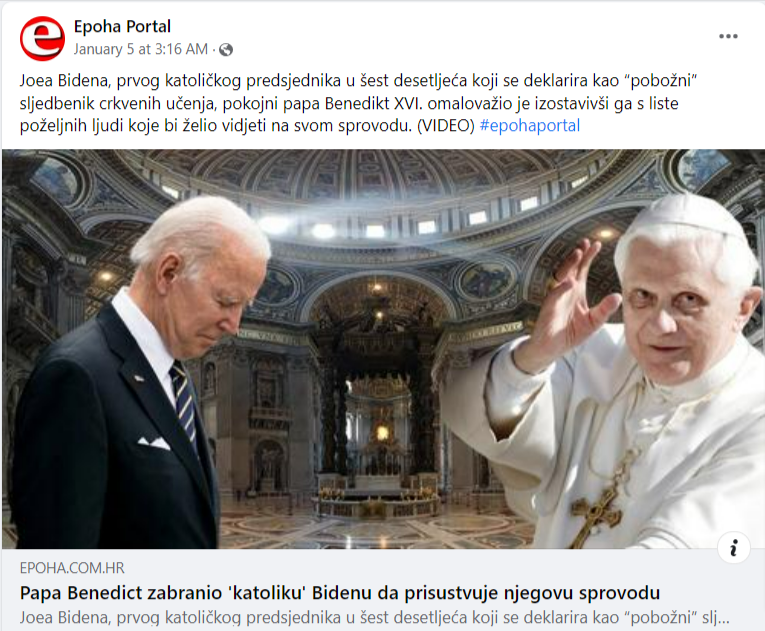Click the round info 'i' icon
Viewport: 765px width, 631px height.
733,548
